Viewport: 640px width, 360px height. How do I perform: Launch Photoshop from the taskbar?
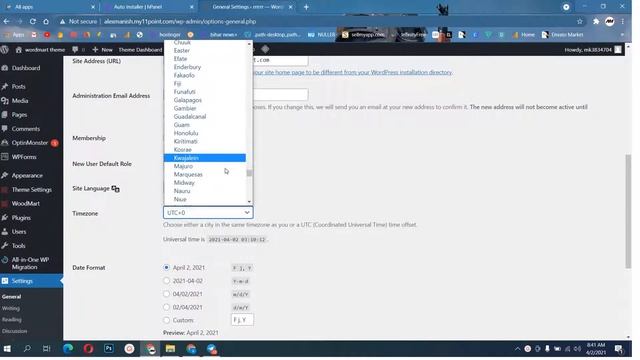[x=109, y=349]
